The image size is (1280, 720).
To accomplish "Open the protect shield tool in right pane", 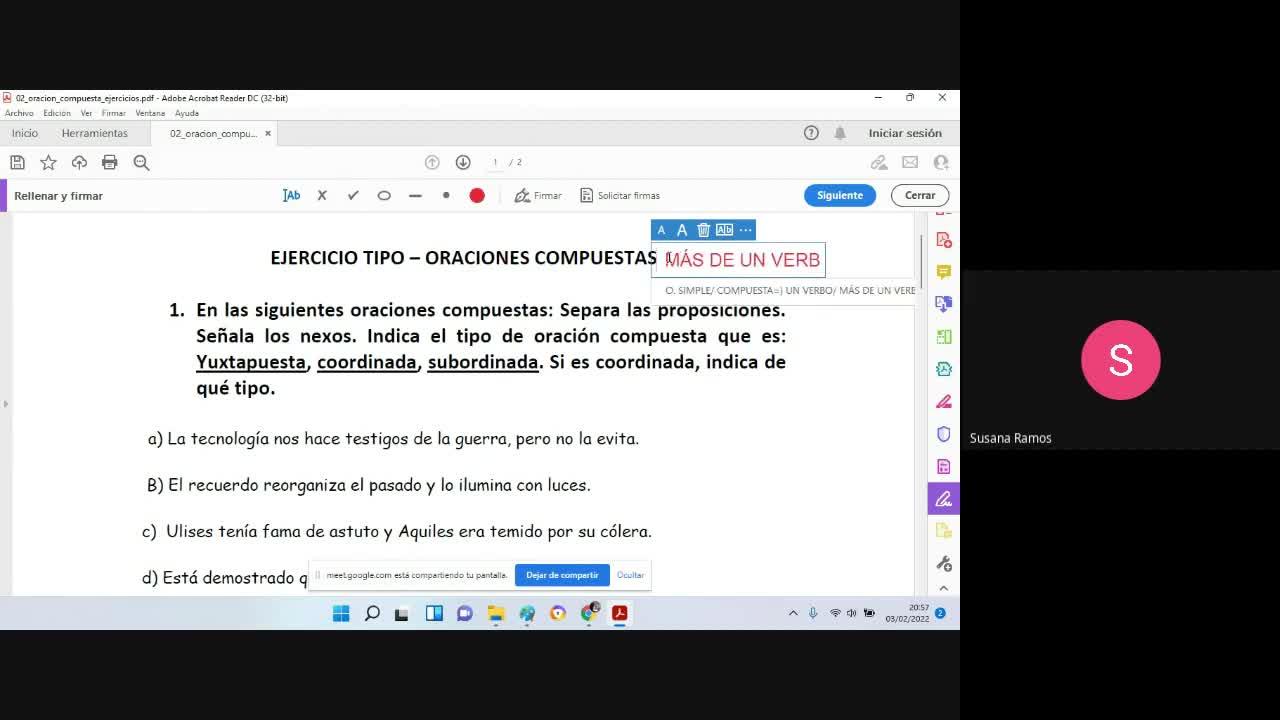I will (x=943, y=434).
